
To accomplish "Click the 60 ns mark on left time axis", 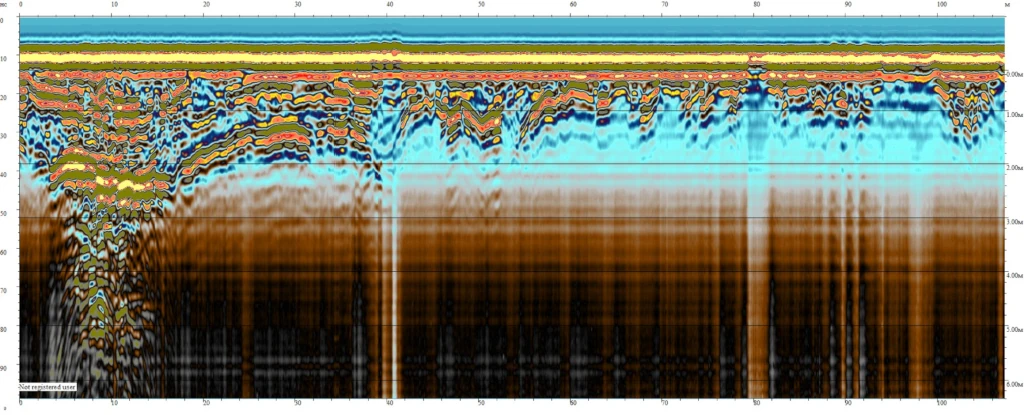I will click(x=7, y=252).
